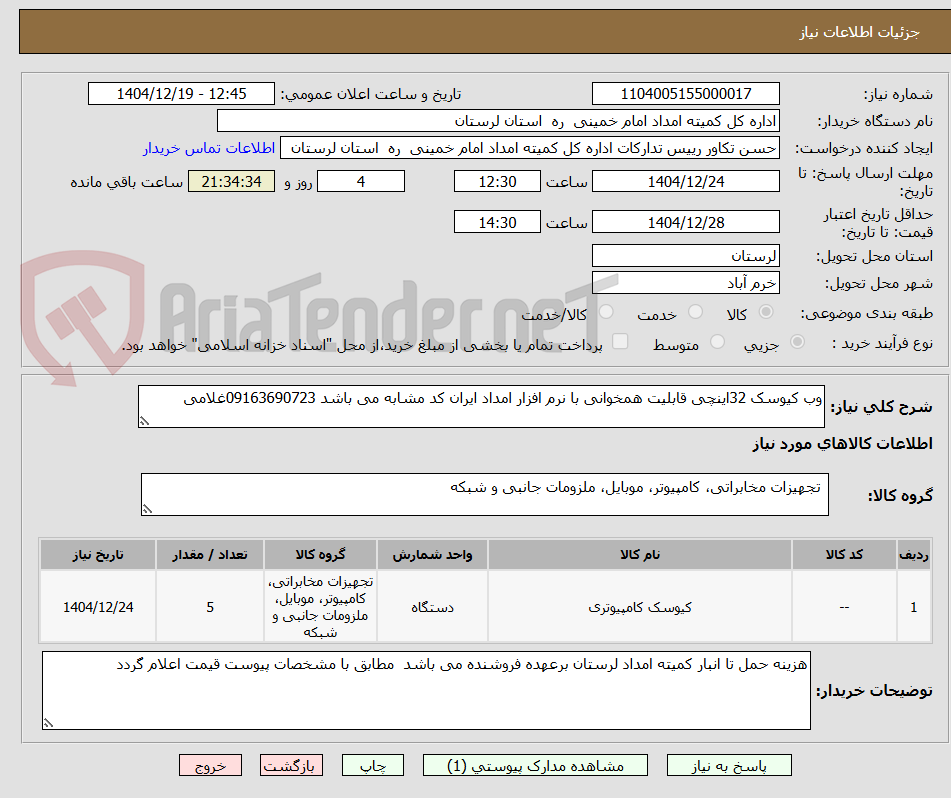The width and height of the screenshot is (951, 798).
Task: Click the table date cell 1404/12/24
Action: (98, 606)
